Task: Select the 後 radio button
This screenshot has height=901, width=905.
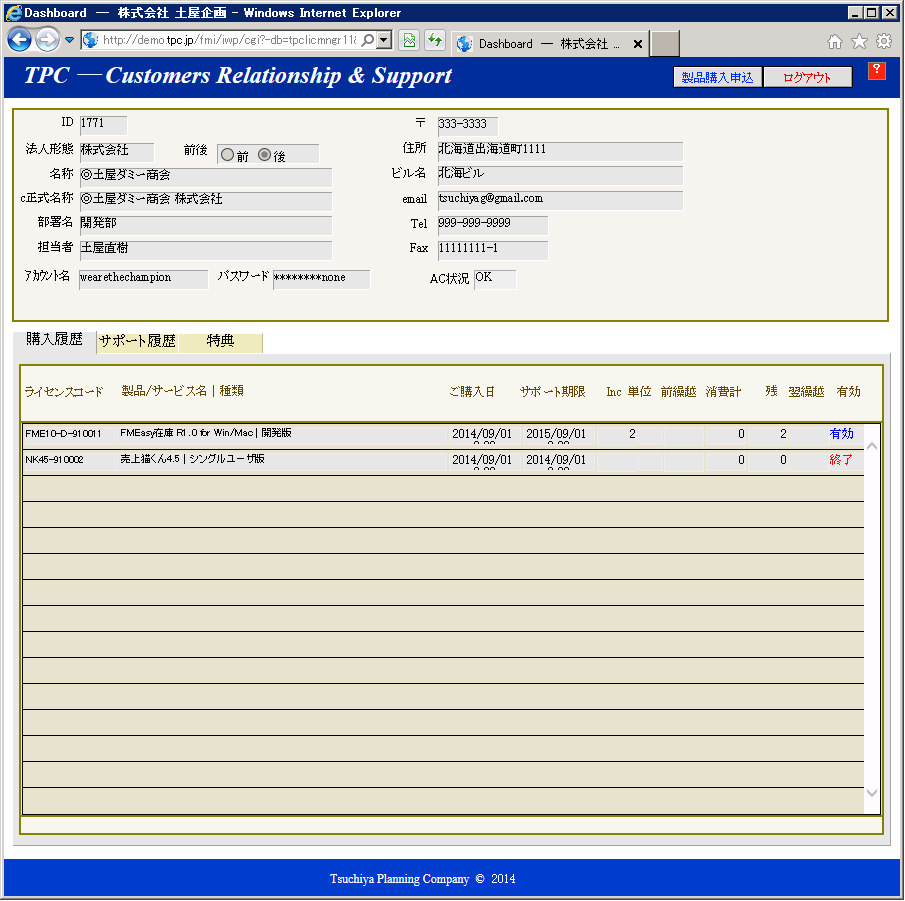Action: [x=264, y=155]
